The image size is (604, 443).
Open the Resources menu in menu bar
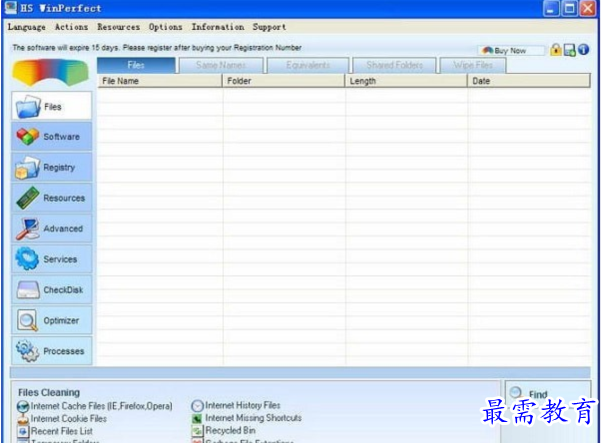(x=118, y=27)
